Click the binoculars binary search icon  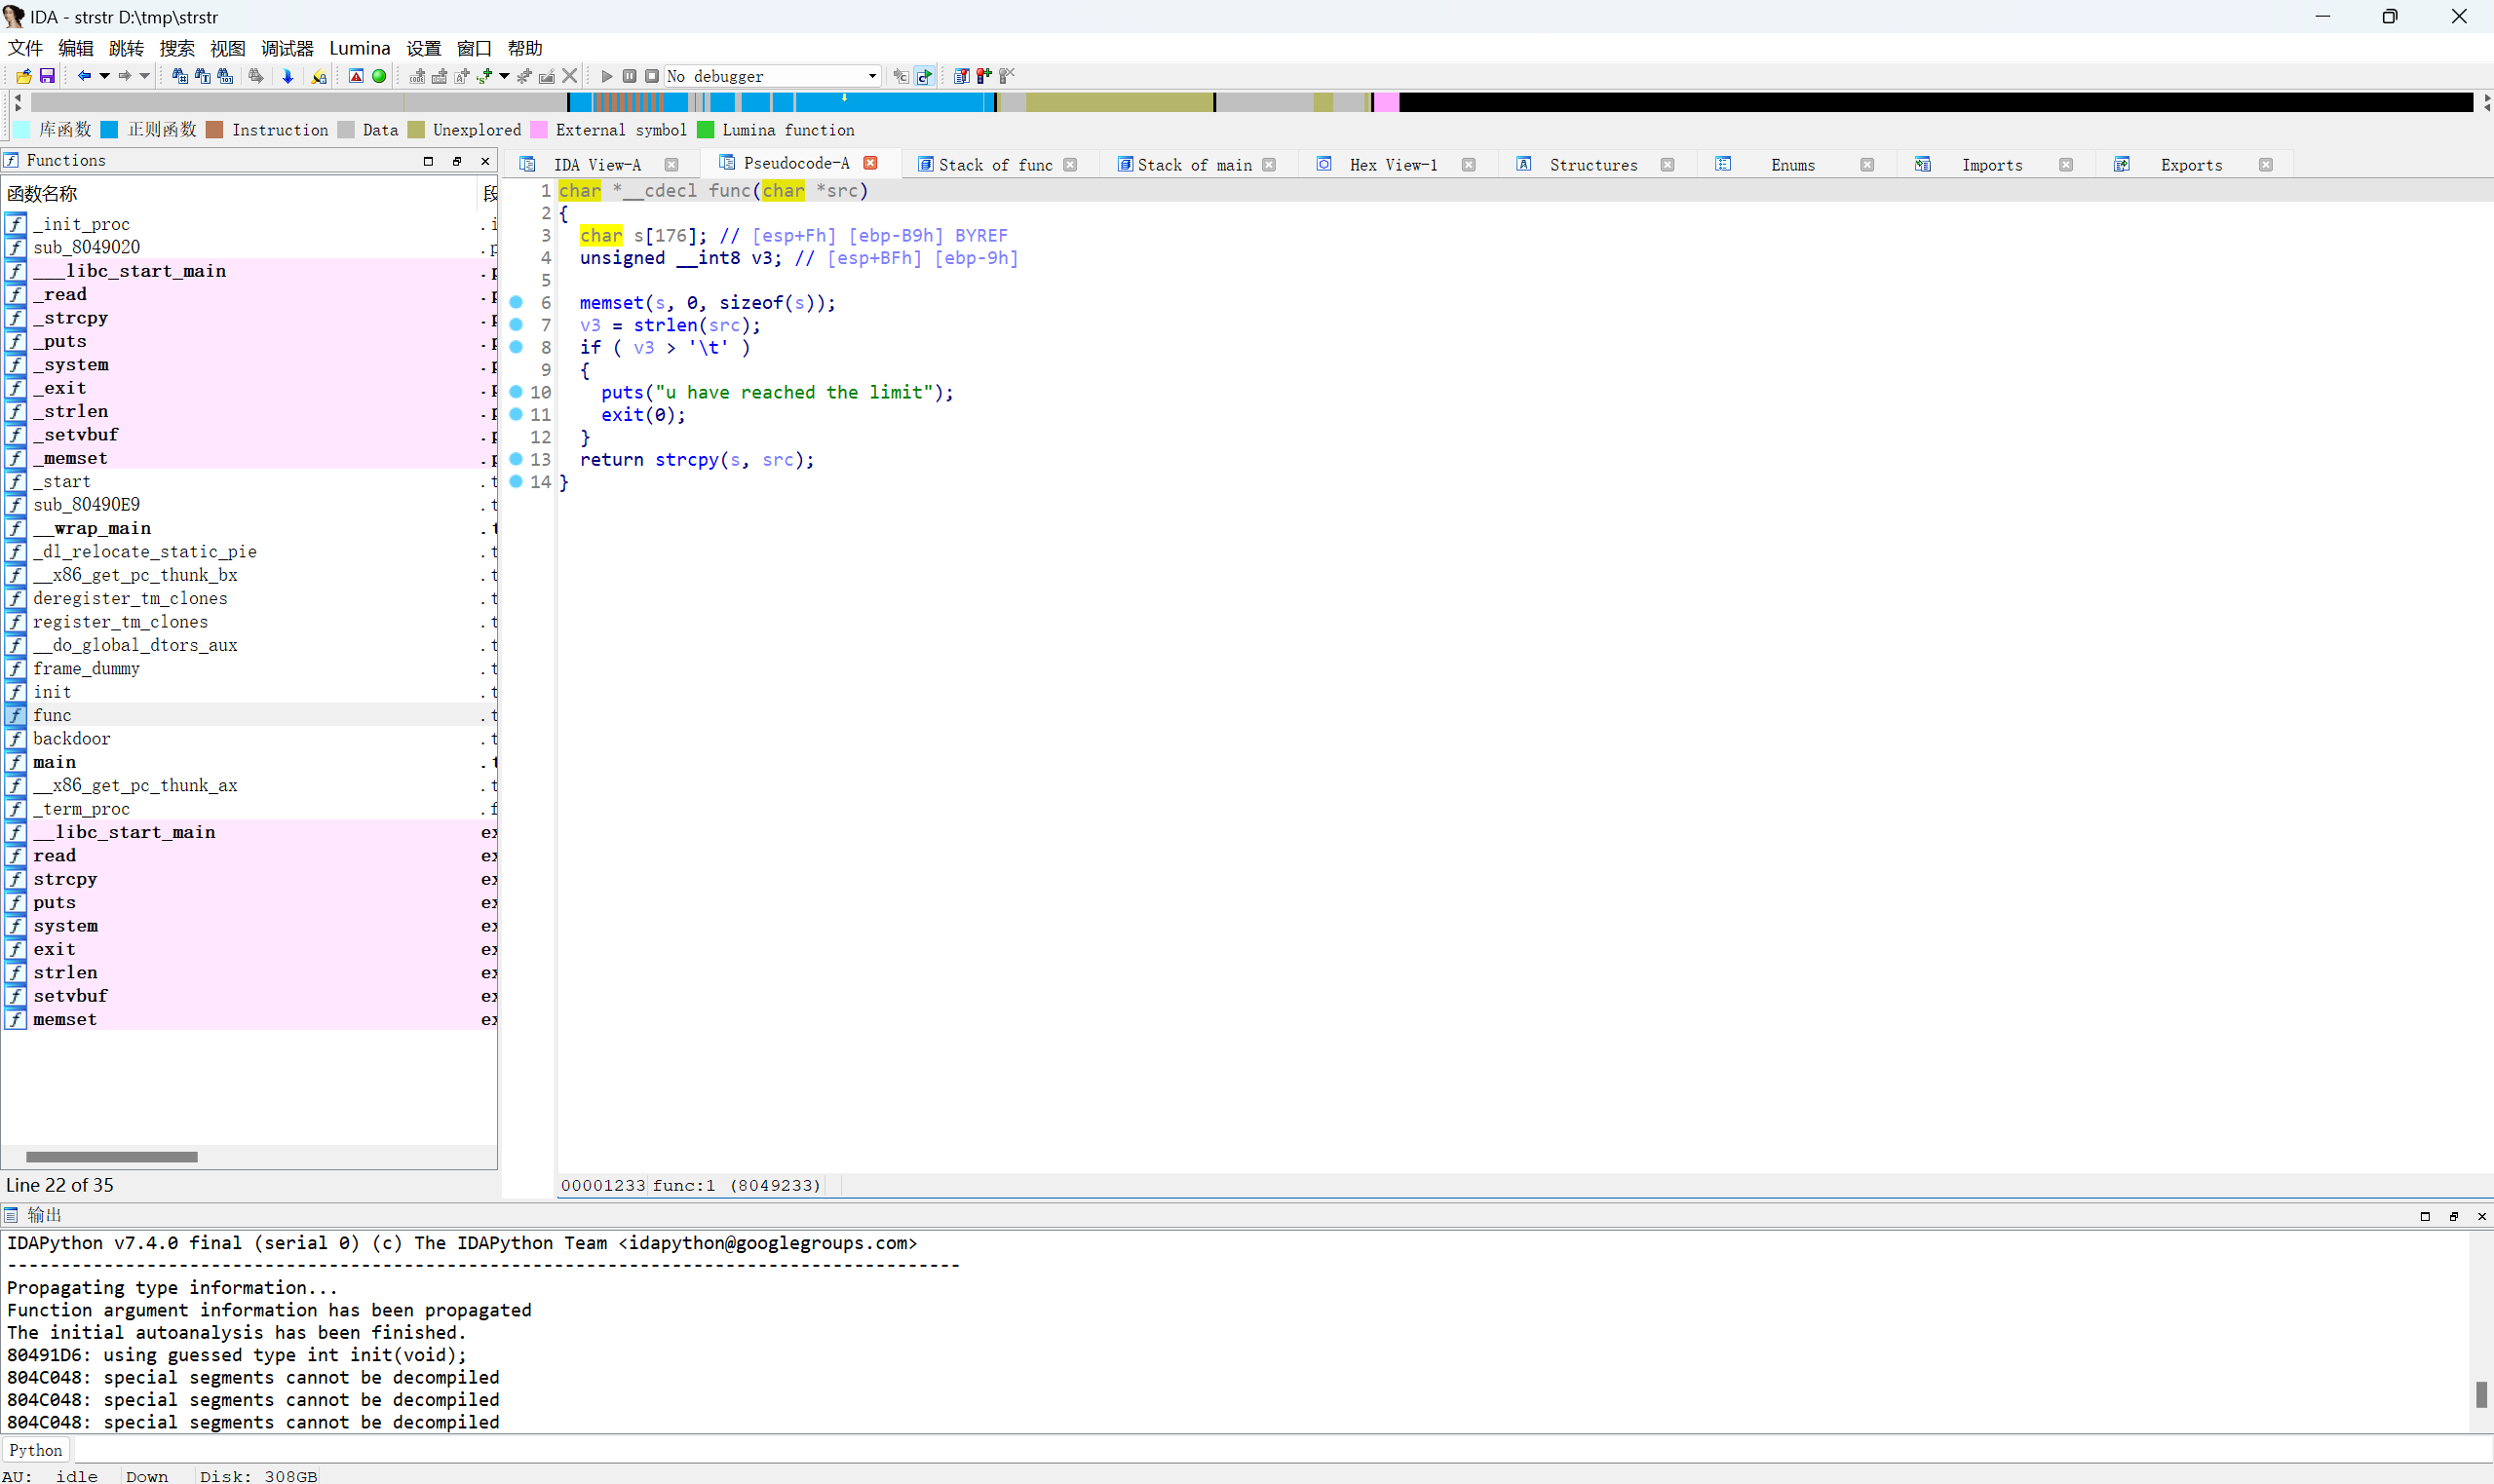pos(226,76)
